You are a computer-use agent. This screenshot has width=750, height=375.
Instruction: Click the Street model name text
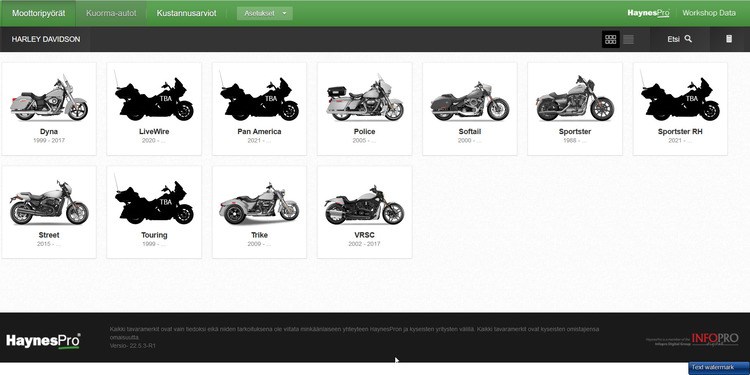click(x=49, y=235)
